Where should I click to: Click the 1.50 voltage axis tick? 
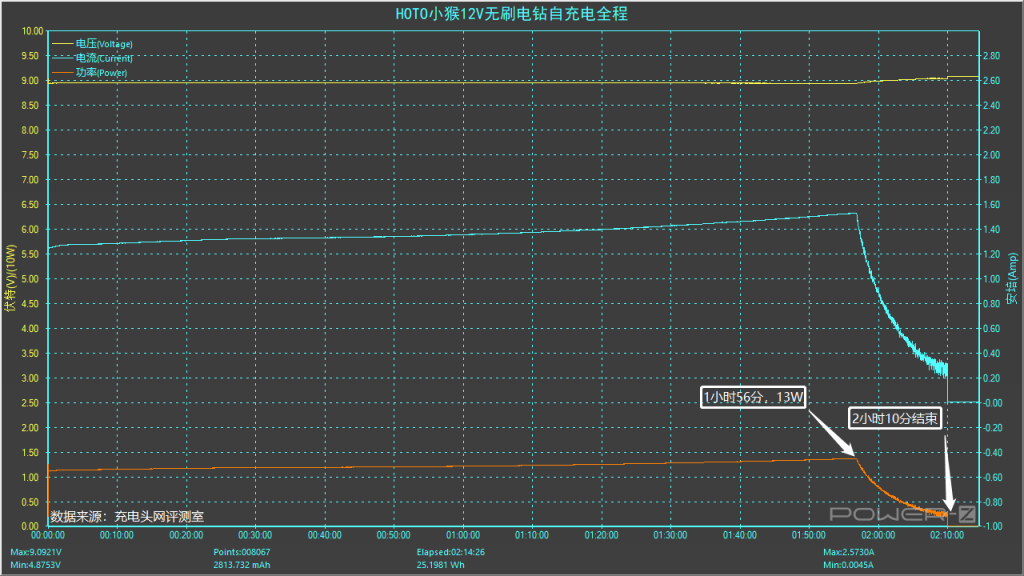point(30,453)
